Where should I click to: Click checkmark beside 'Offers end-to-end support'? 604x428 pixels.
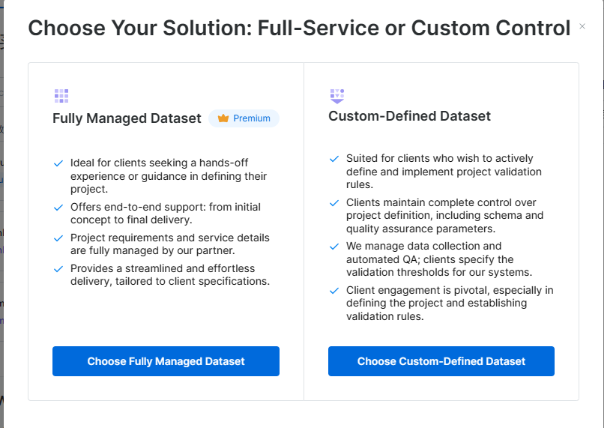pyautogui.click(x=58, y=206)
